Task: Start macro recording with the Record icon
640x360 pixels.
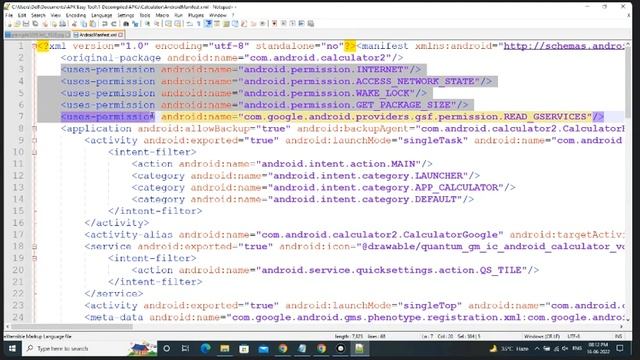Action: tap(274, 24)
